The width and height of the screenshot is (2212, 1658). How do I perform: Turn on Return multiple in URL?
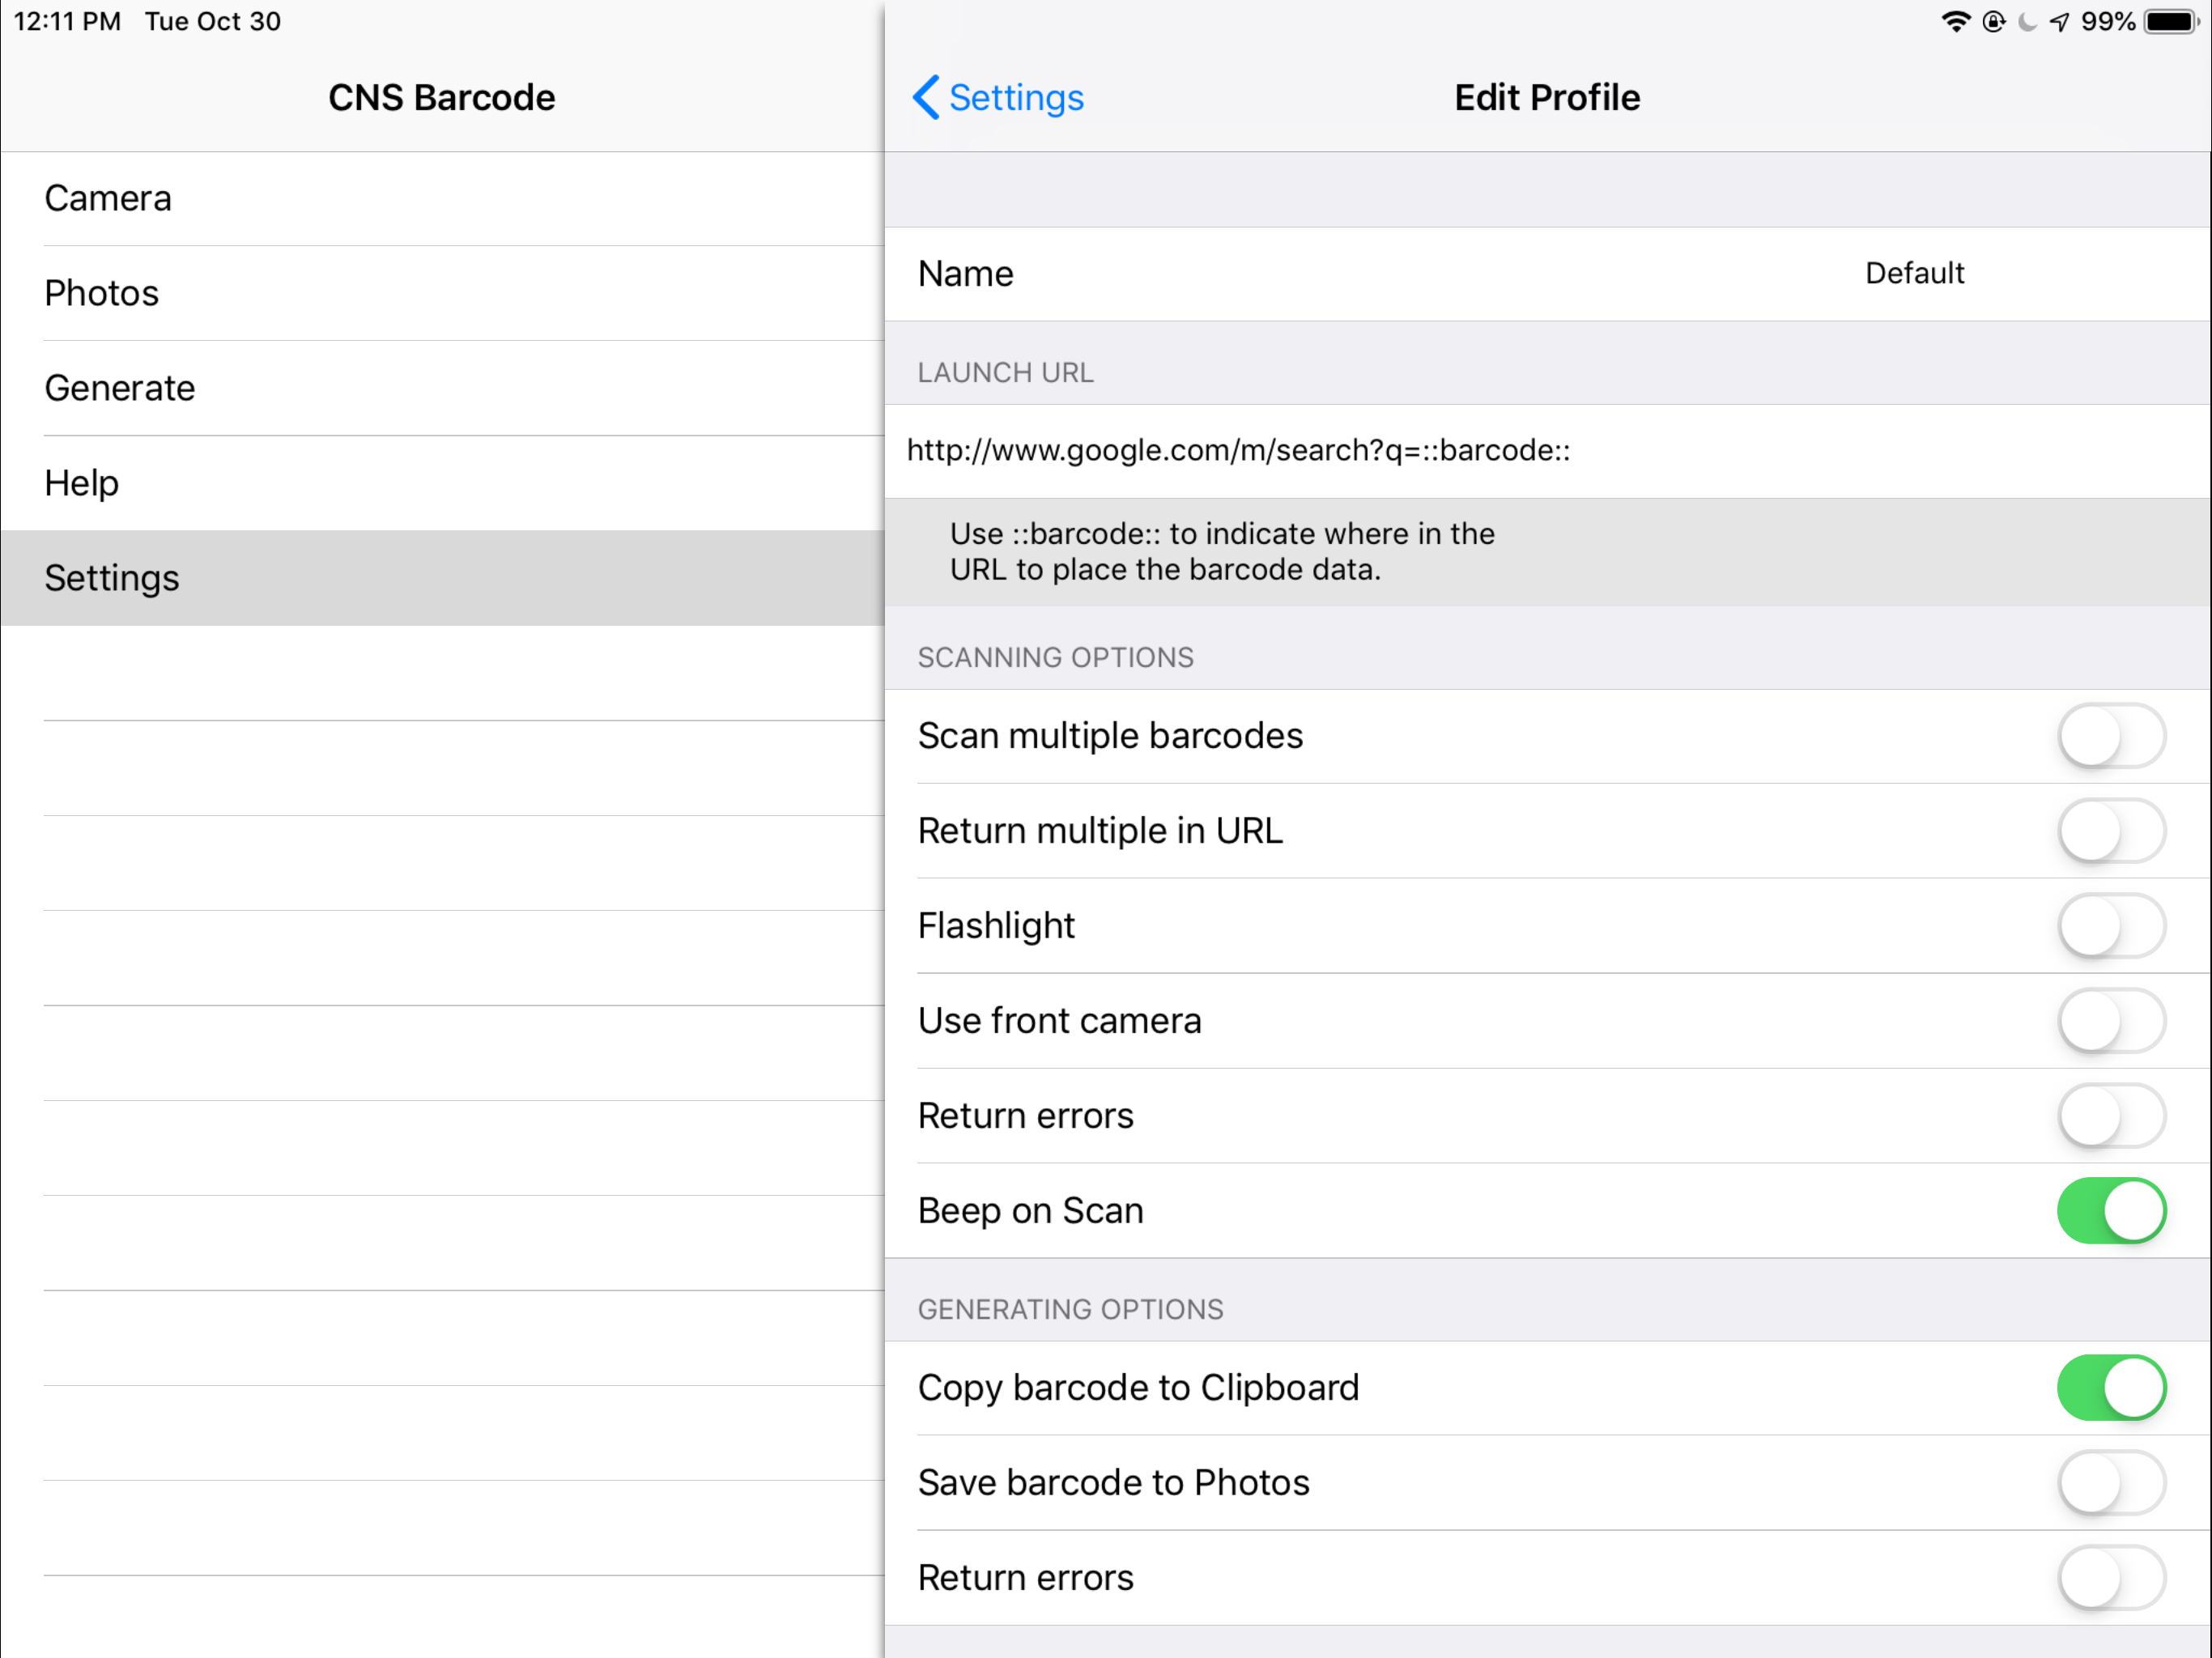tap(2111, 831)
